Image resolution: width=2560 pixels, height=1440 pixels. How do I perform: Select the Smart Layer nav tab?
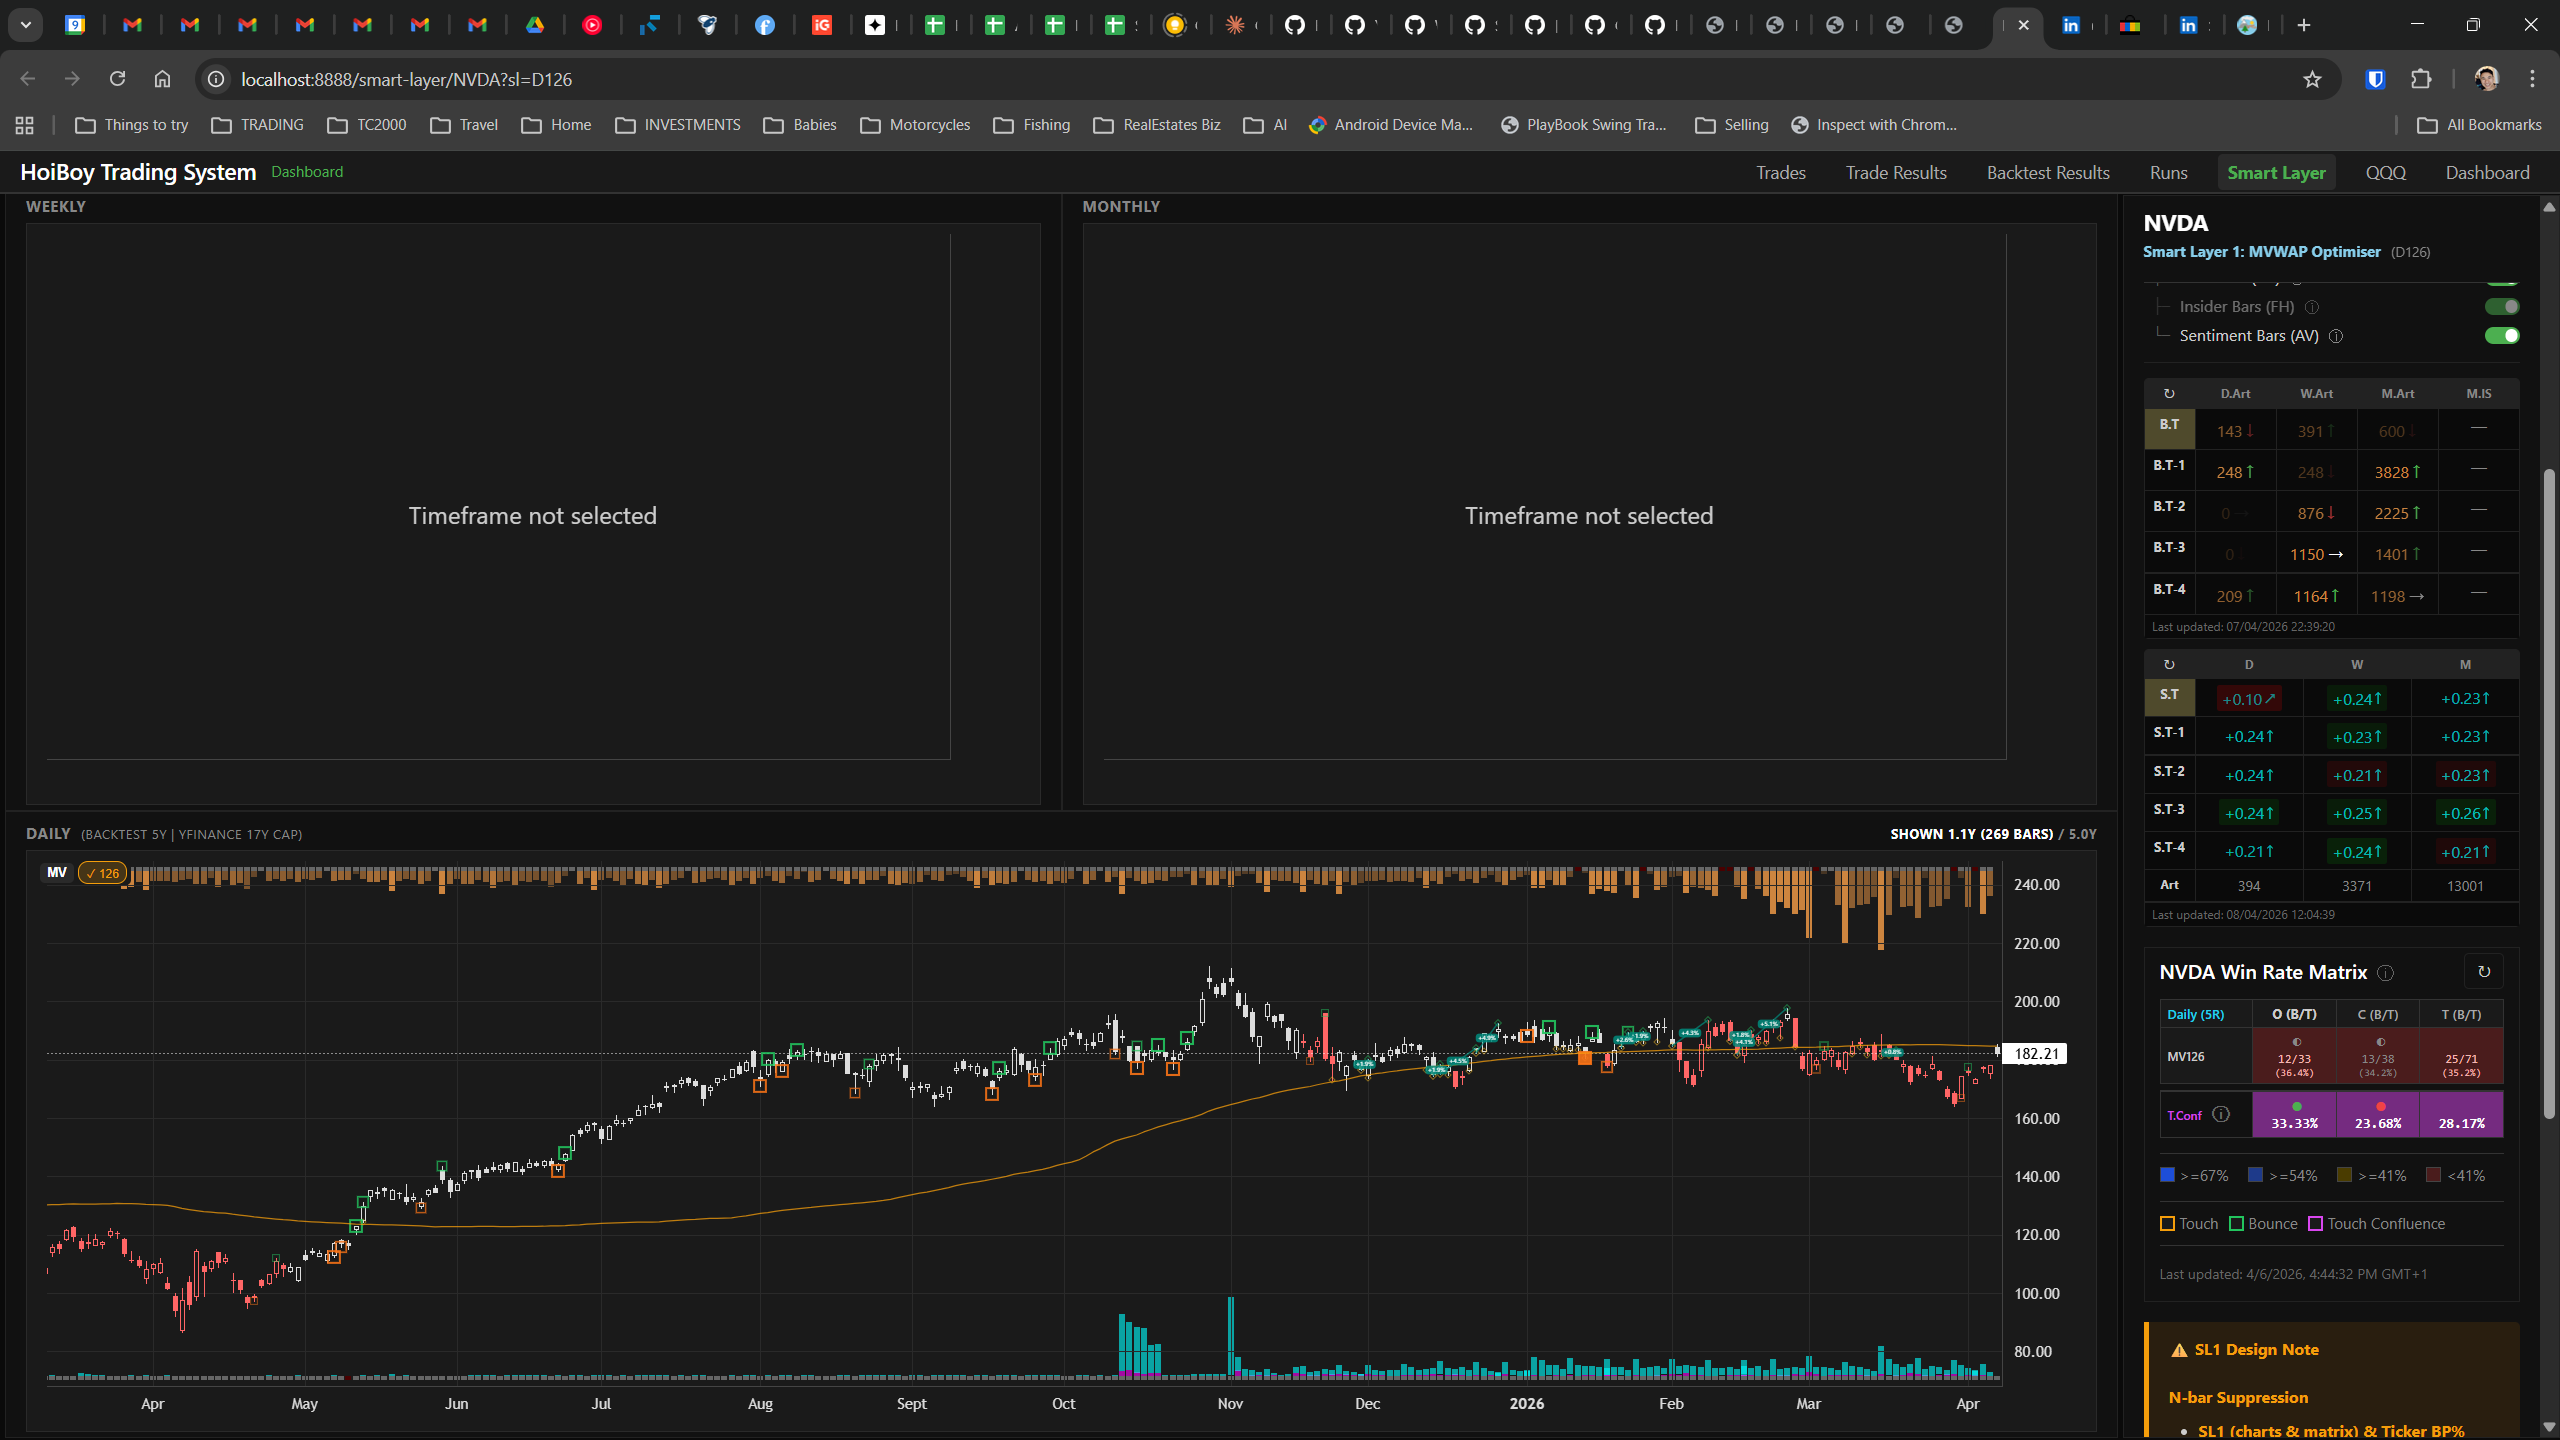click(x=2276, y=173)
